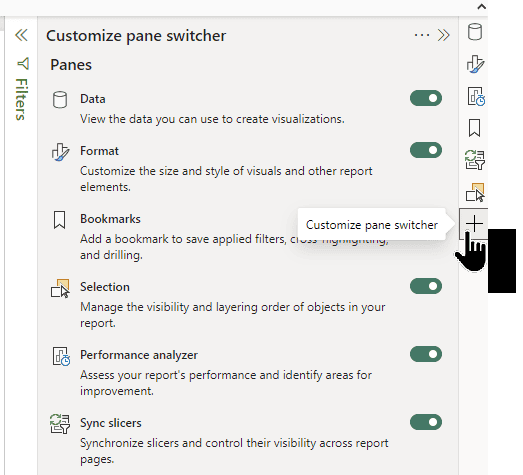Viewport: 523px width, 475px height.
Task: Disable the Selection pane toggle
Action: tap(426, 286)
